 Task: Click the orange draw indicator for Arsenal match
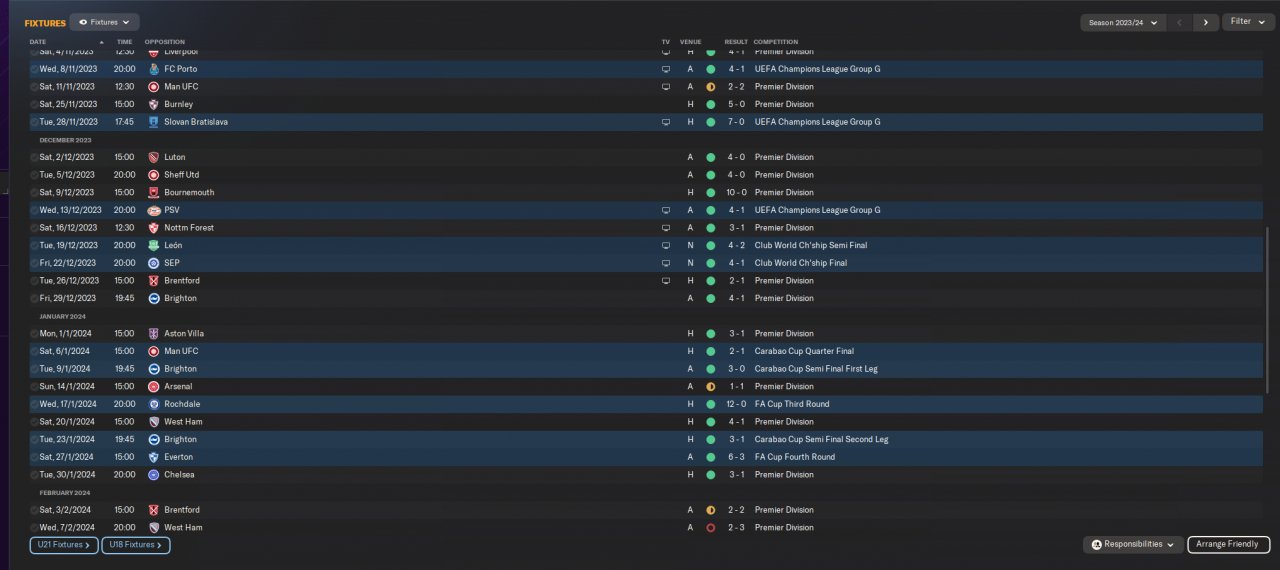pyautogui.click(x=710, y=386)
